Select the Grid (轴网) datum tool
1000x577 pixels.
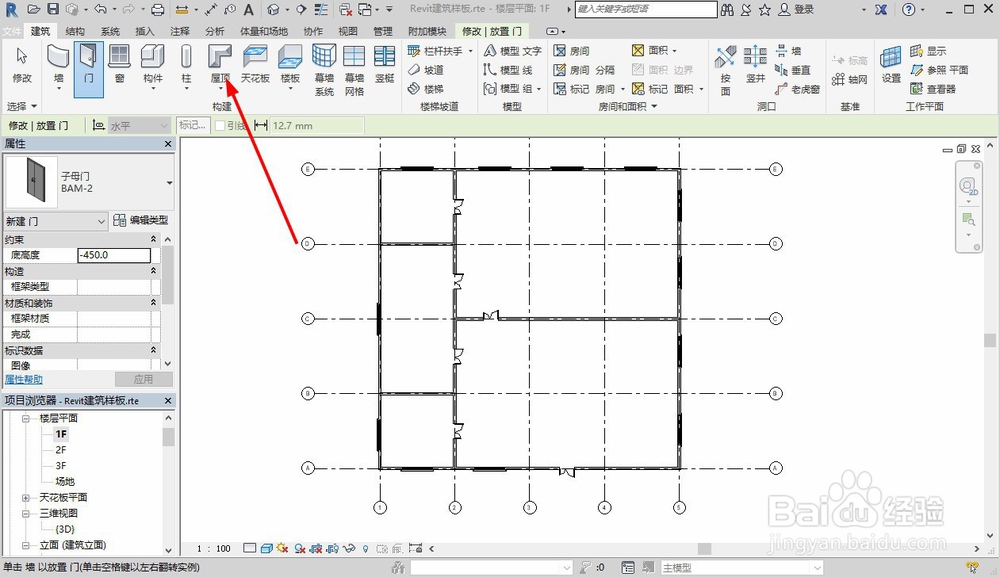click(849, 79)
